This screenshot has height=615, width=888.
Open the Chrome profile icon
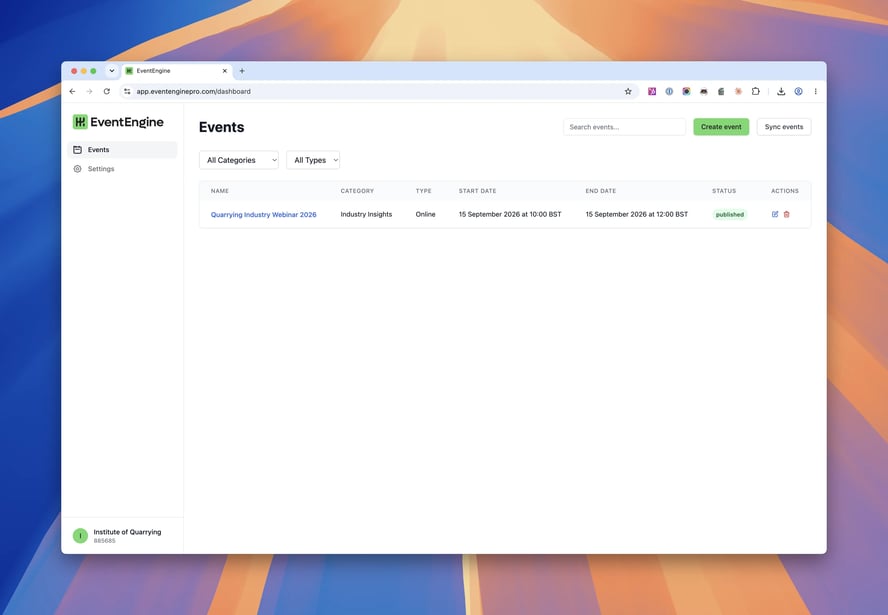pos(799,91)
